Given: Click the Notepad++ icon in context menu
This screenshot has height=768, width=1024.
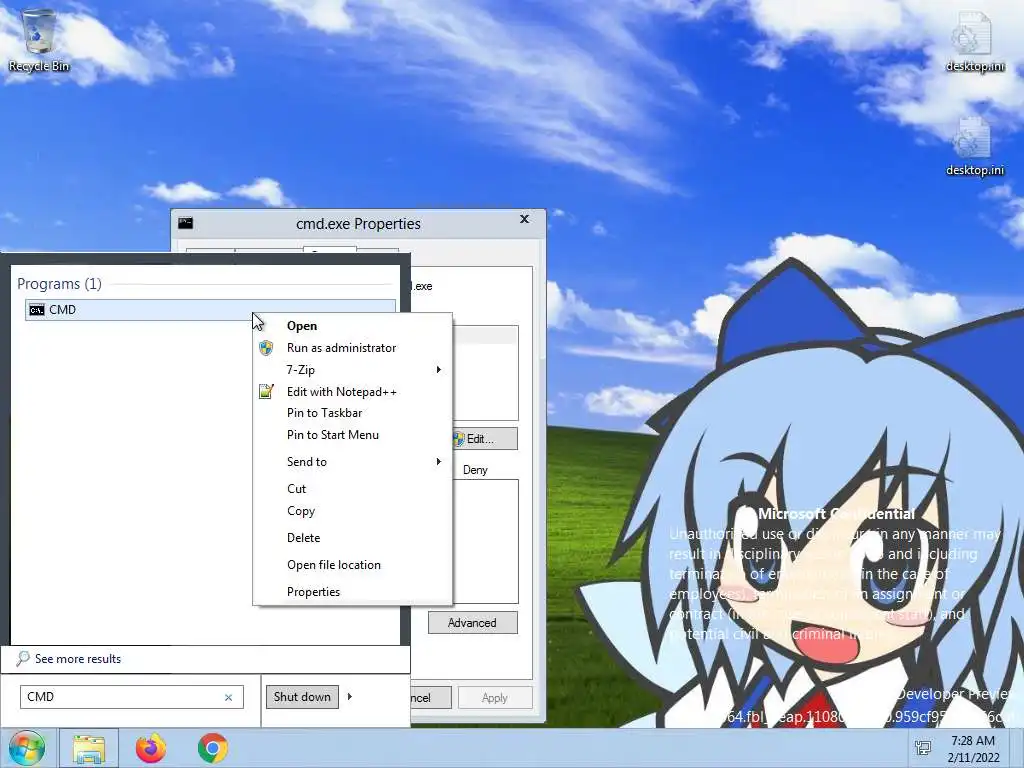Looking at the screenshot, I should click(266, 392).
